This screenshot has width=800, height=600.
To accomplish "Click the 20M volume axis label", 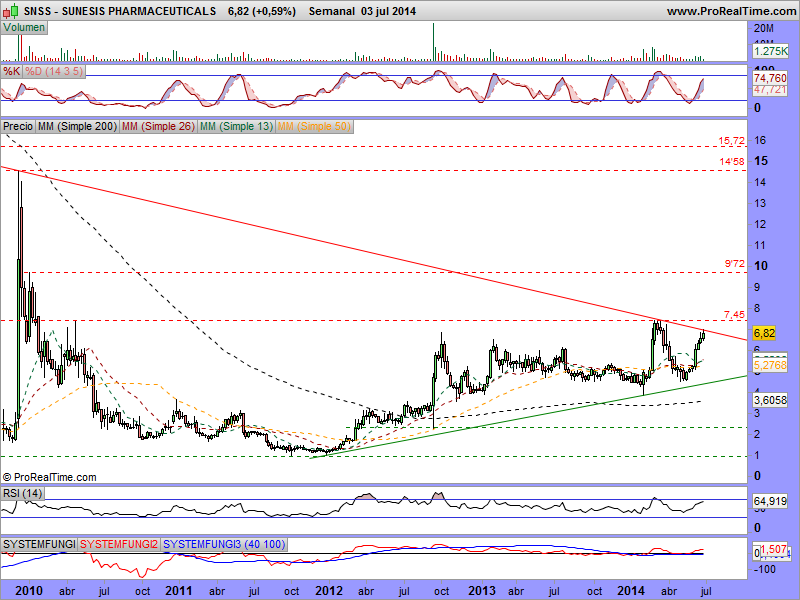I will [764, 29].
